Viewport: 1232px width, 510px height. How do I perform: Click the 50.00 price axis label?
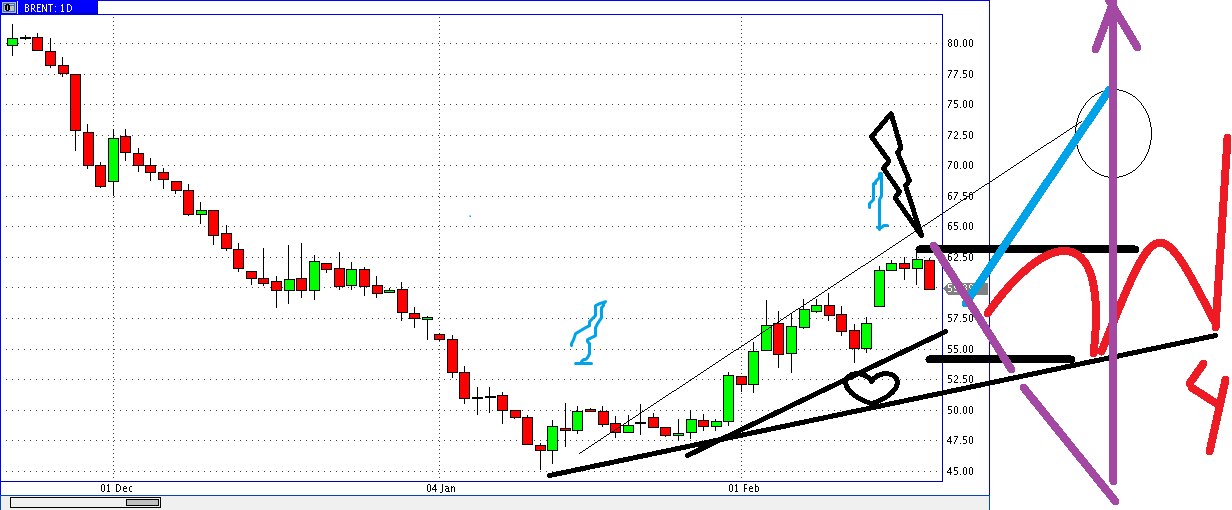(961, 410)
